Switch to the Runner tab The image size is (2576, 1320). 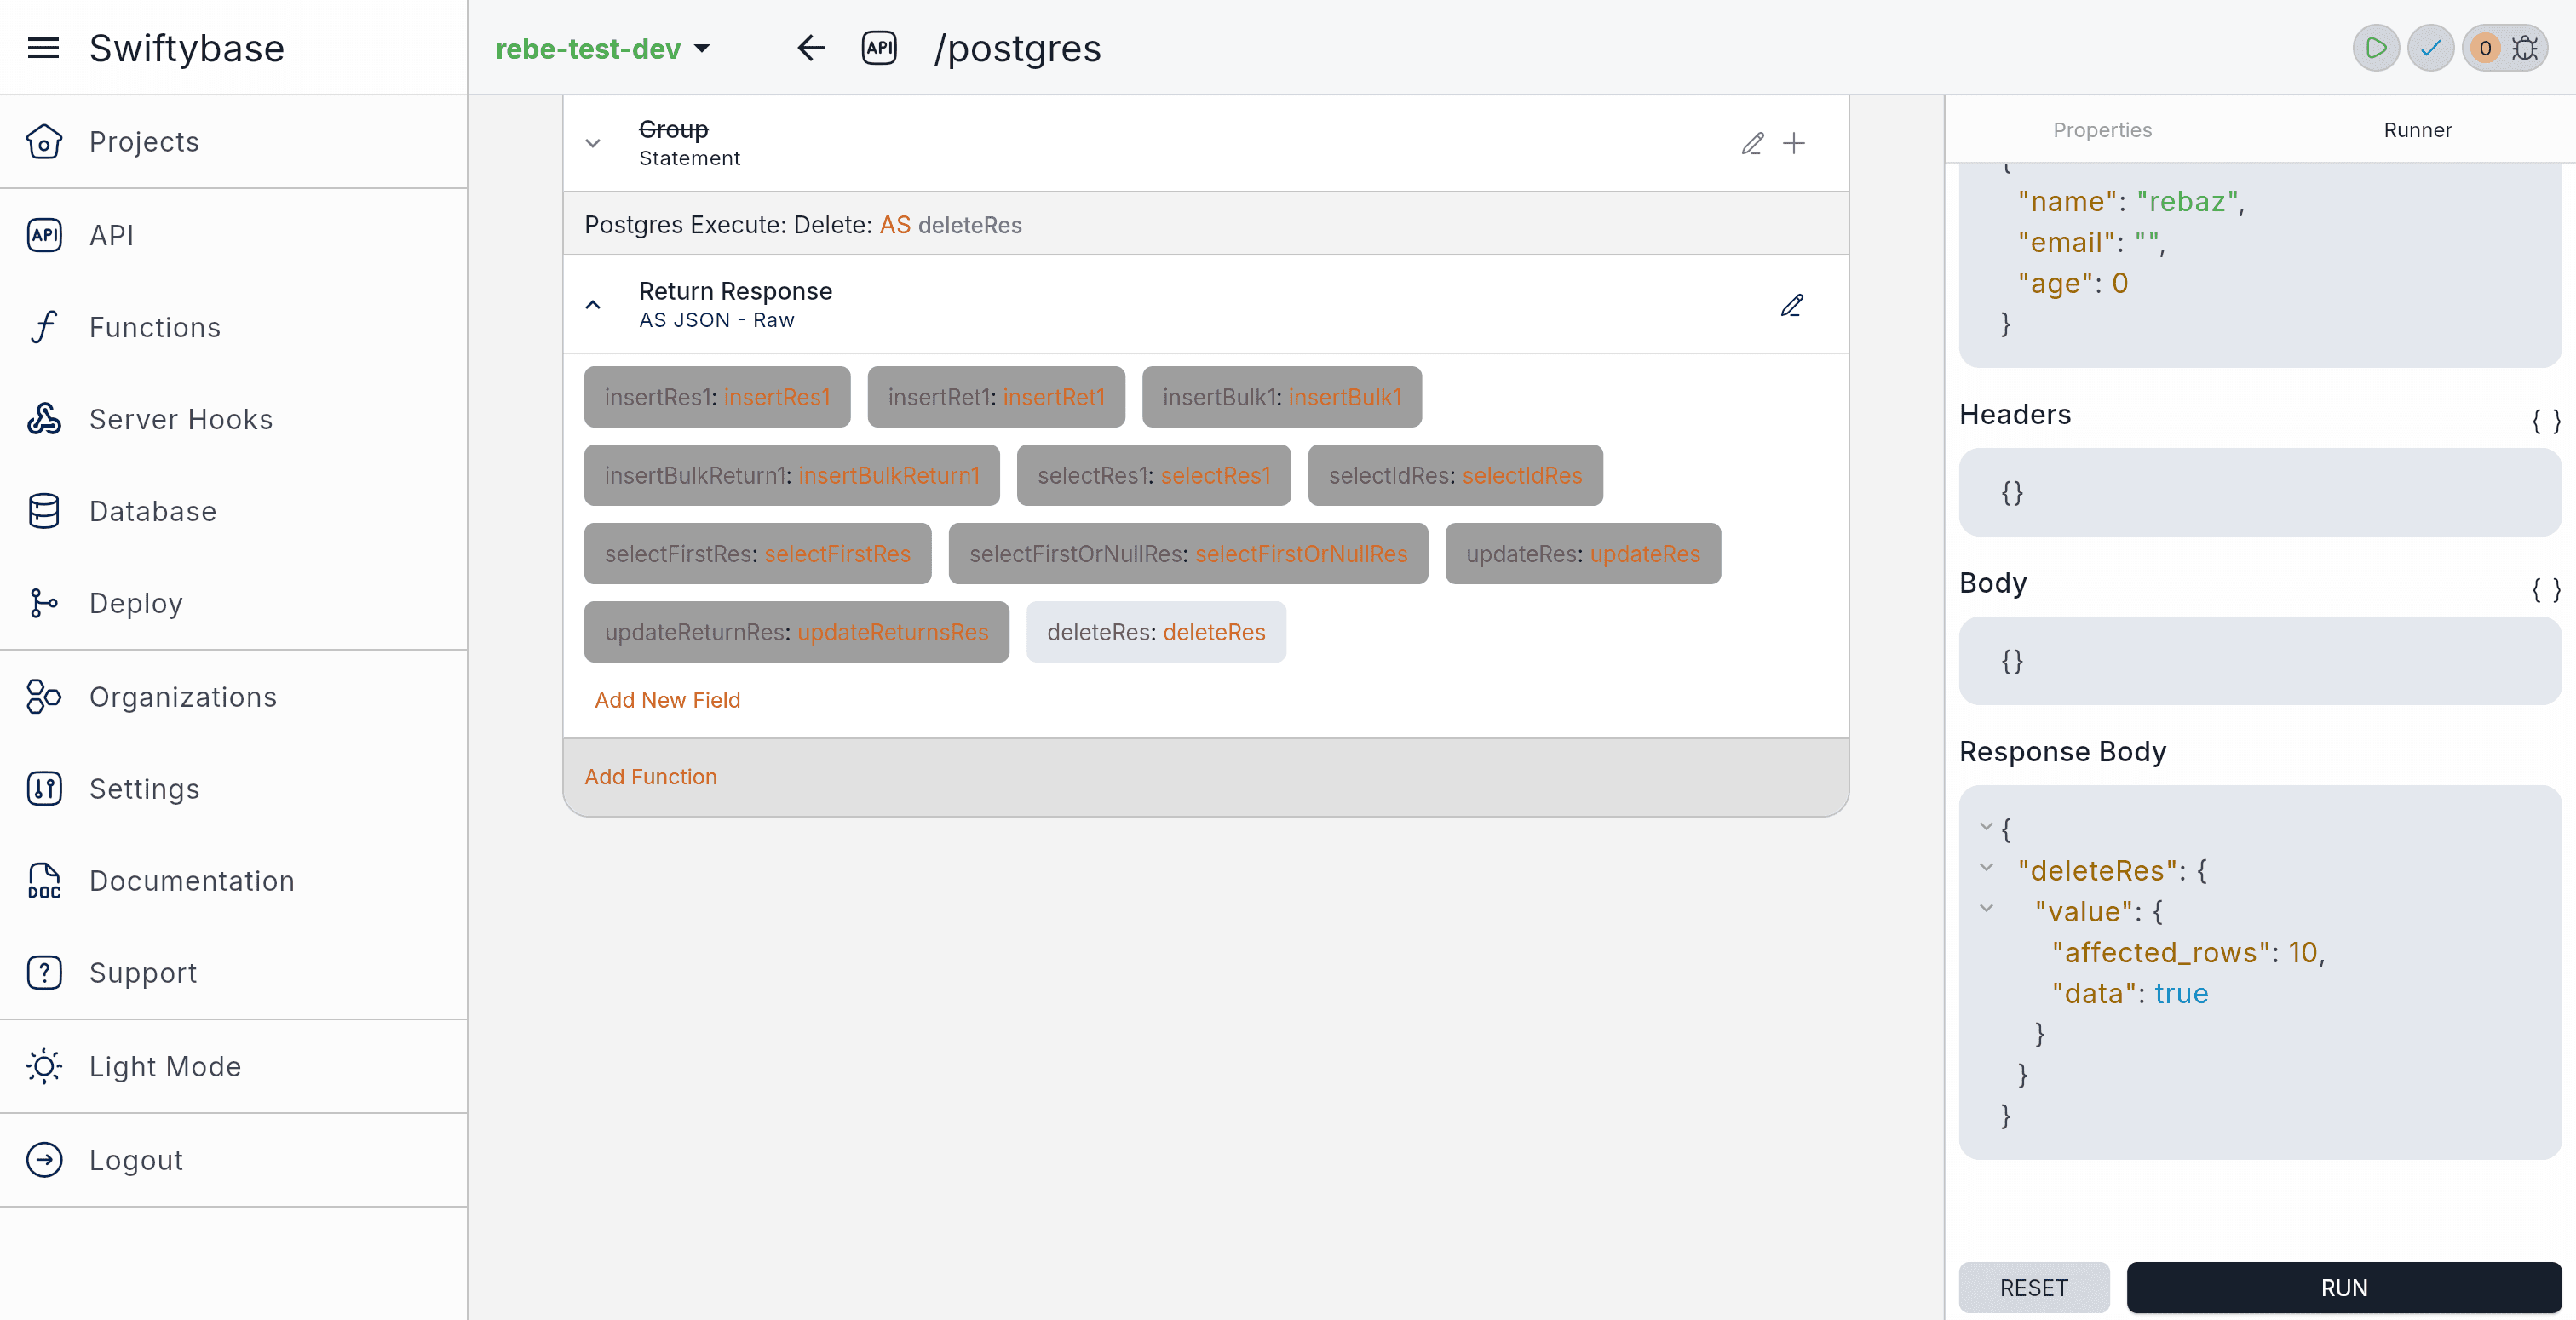click(2417, 130)
